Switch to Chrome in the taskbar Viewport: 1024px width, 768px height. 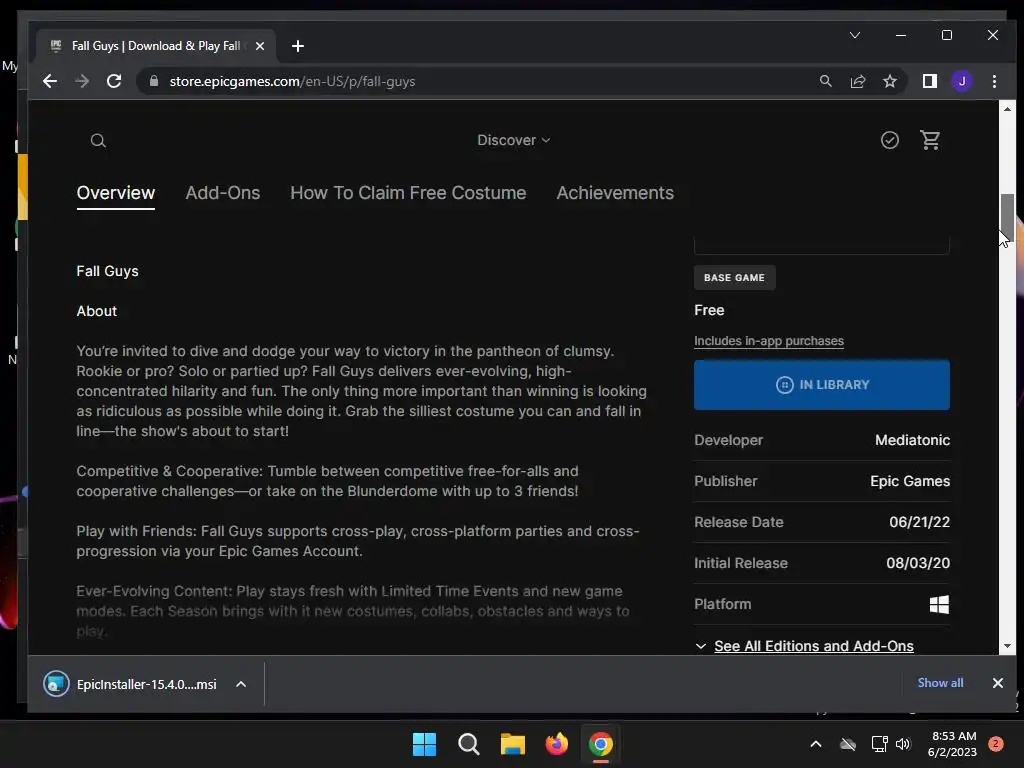601,744
